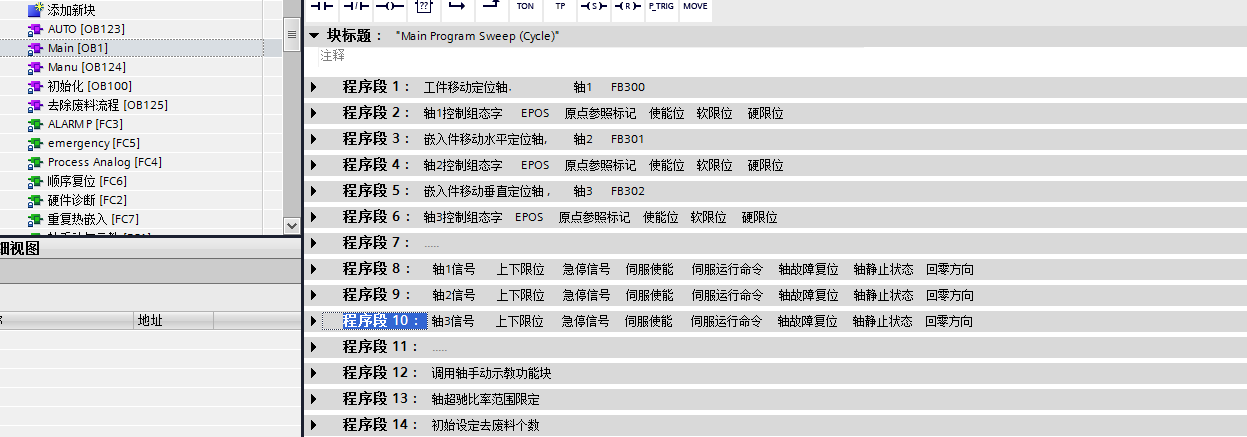Insert a normally closed contact
This screenshot has height=437, width=1247.
click(356, 7)
